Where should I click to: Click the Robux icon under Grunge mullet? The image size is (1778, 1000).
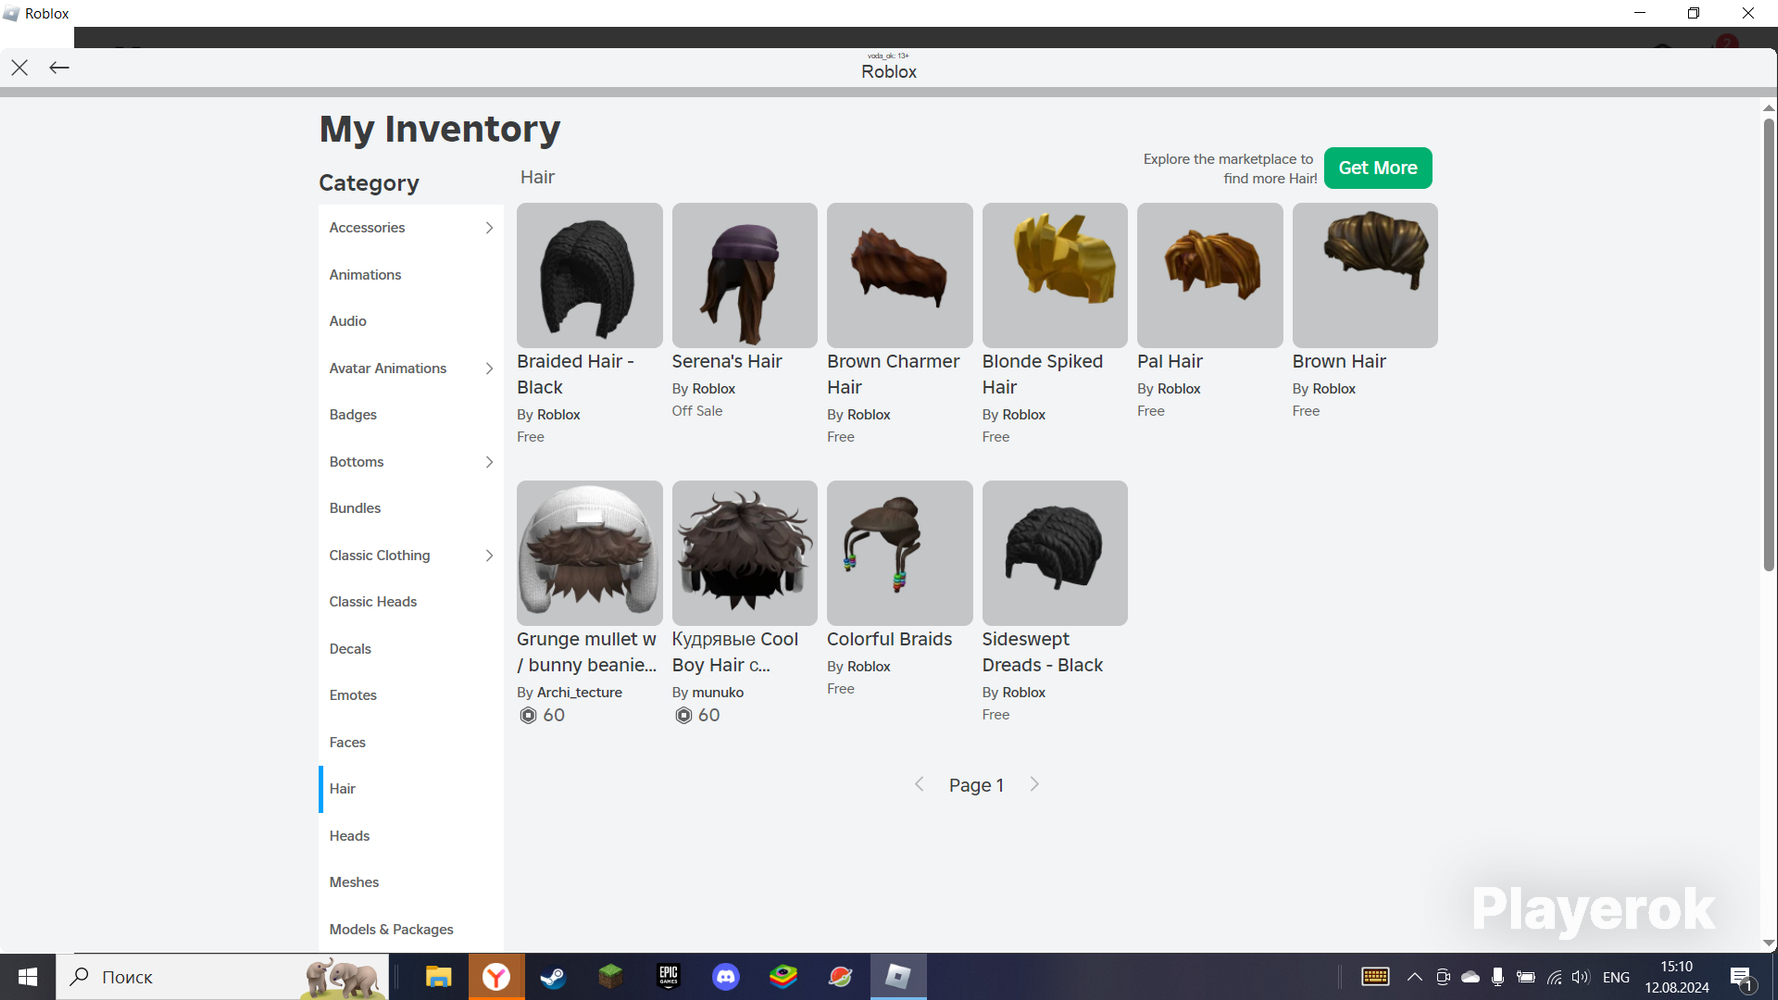(528, 715)
